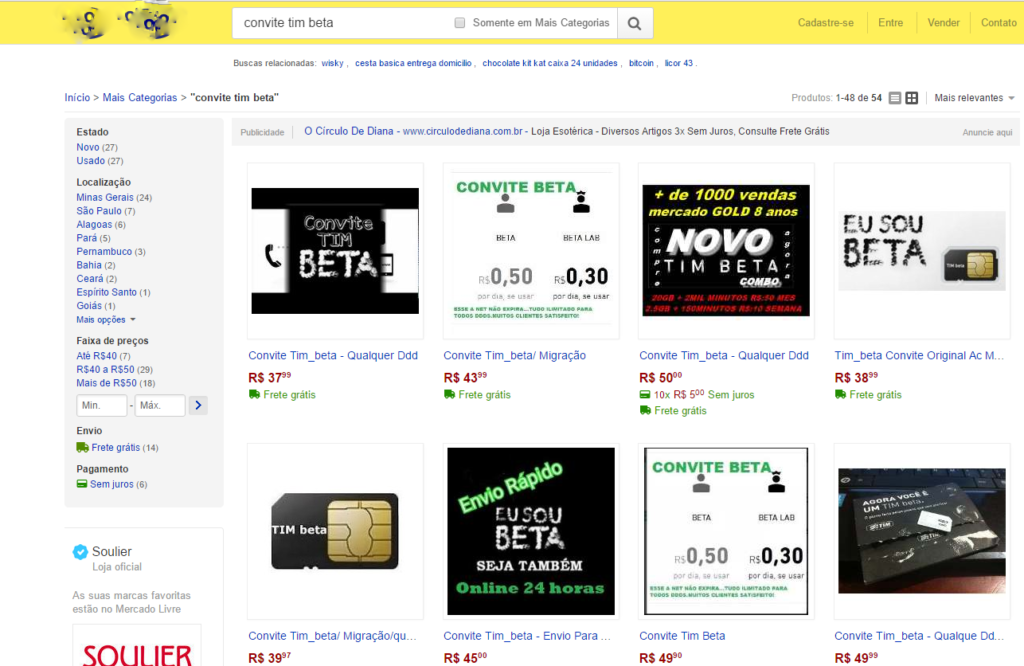Image resolution: width=1024 pixels, height=666 pixels.
Task: Open related search cesta basica entrega domicilio
Action: (413, 63)
